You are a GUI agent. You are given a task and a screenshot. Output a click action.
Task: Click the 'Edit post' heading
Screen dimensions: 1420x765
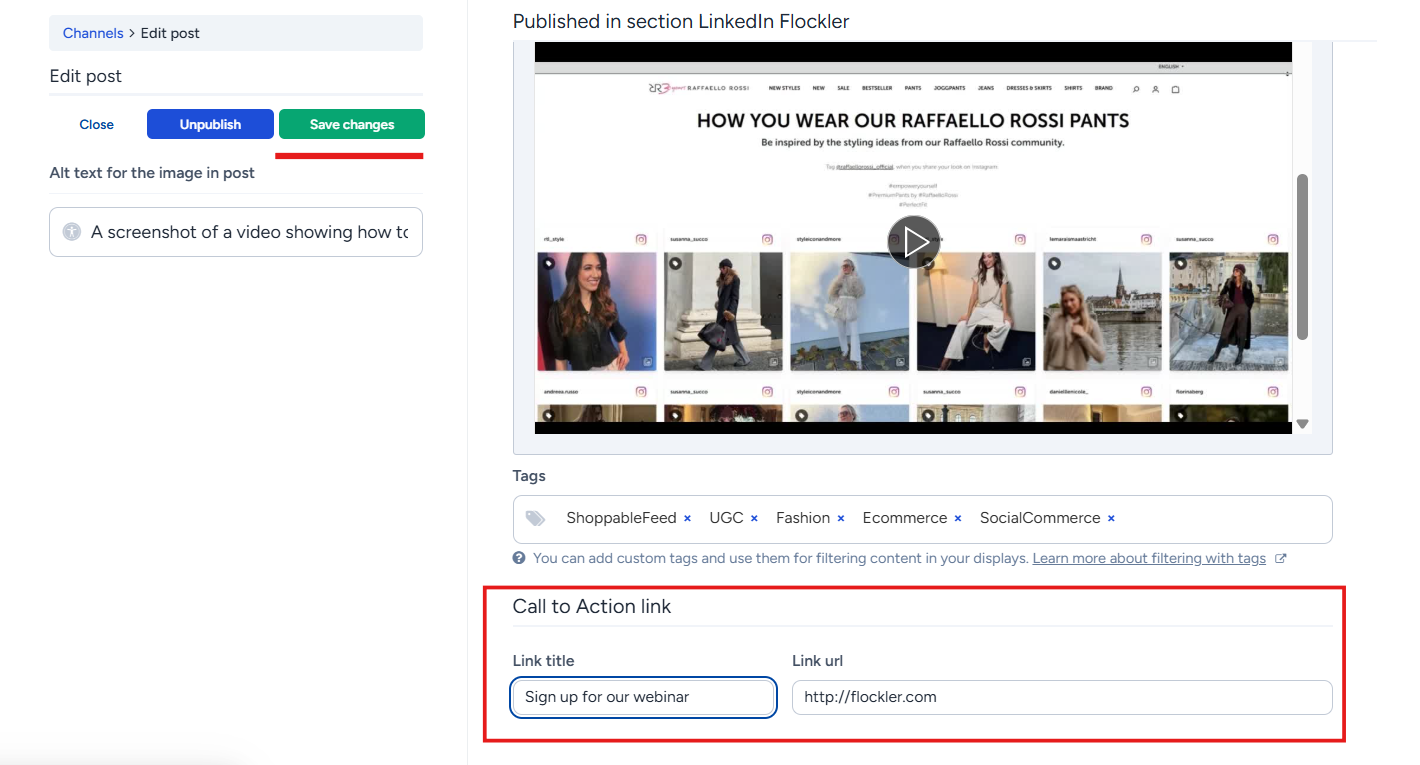pyautogui.click(x=86, y=76)
